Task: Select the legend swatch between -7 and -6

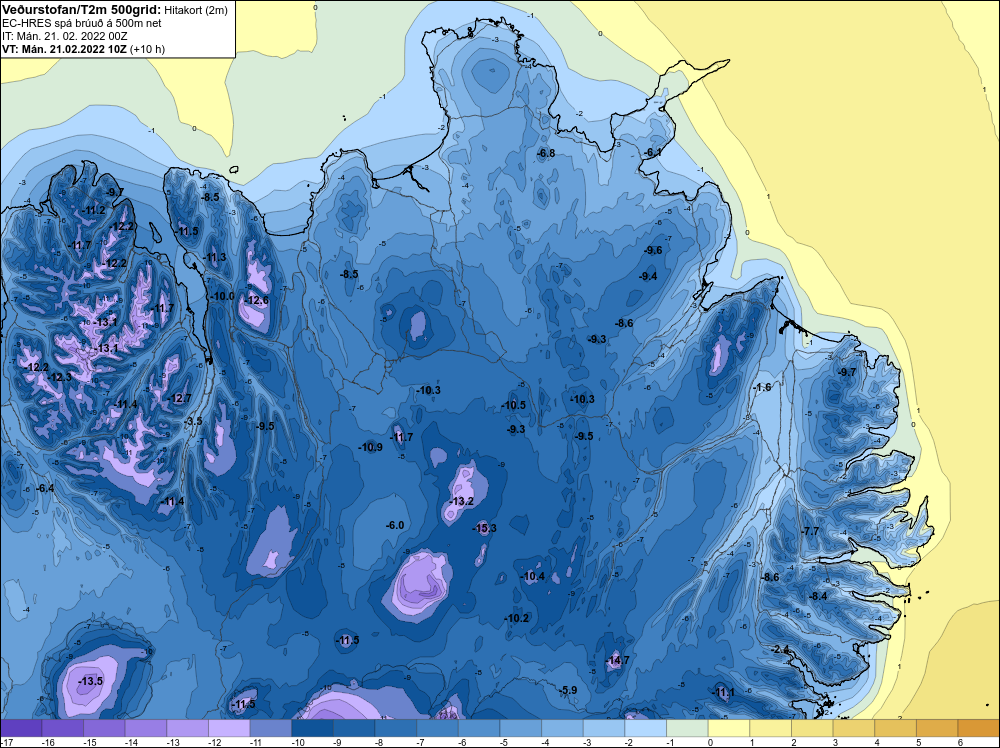Action: click(x=438, y=728)
